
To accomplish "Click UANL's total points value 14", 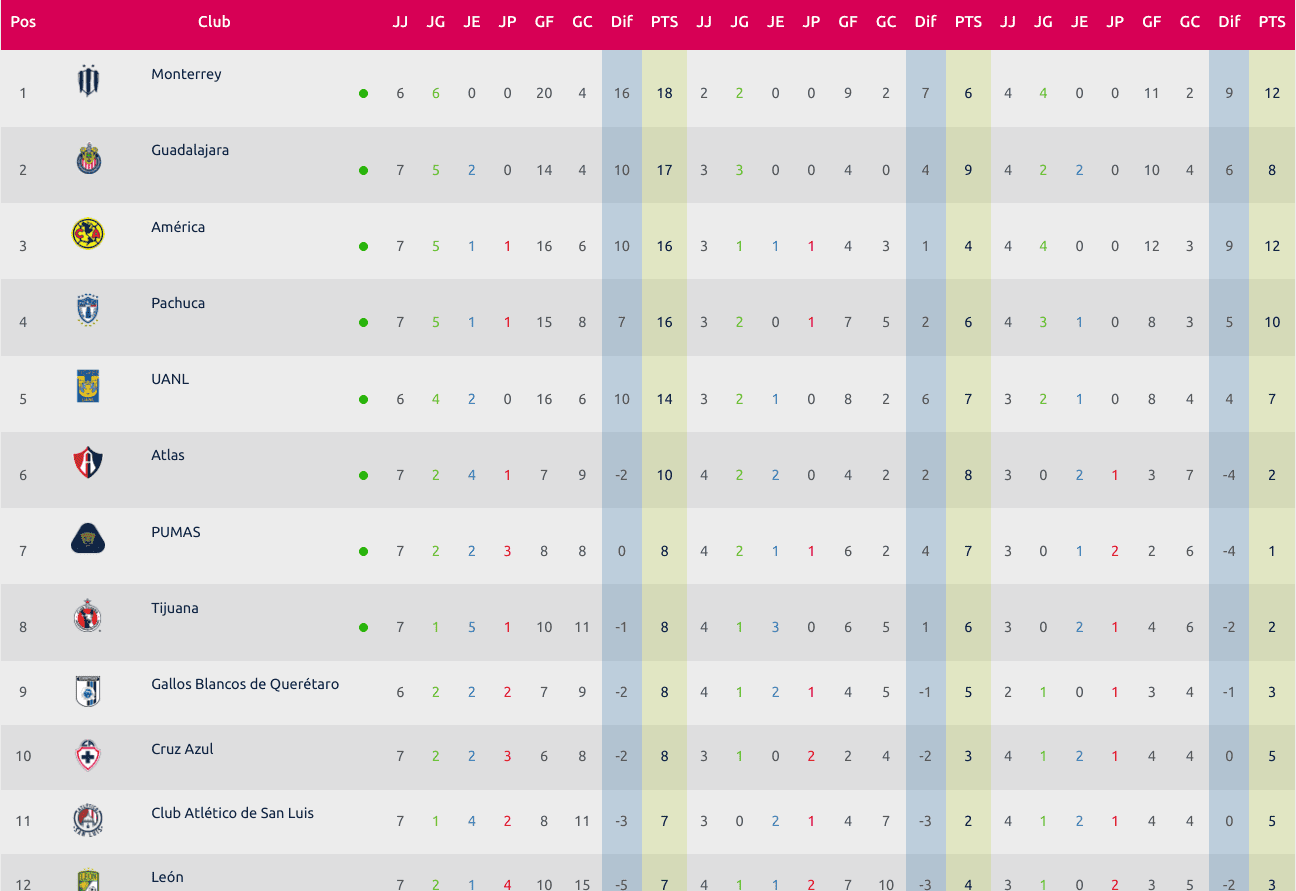I will (664, 398).
